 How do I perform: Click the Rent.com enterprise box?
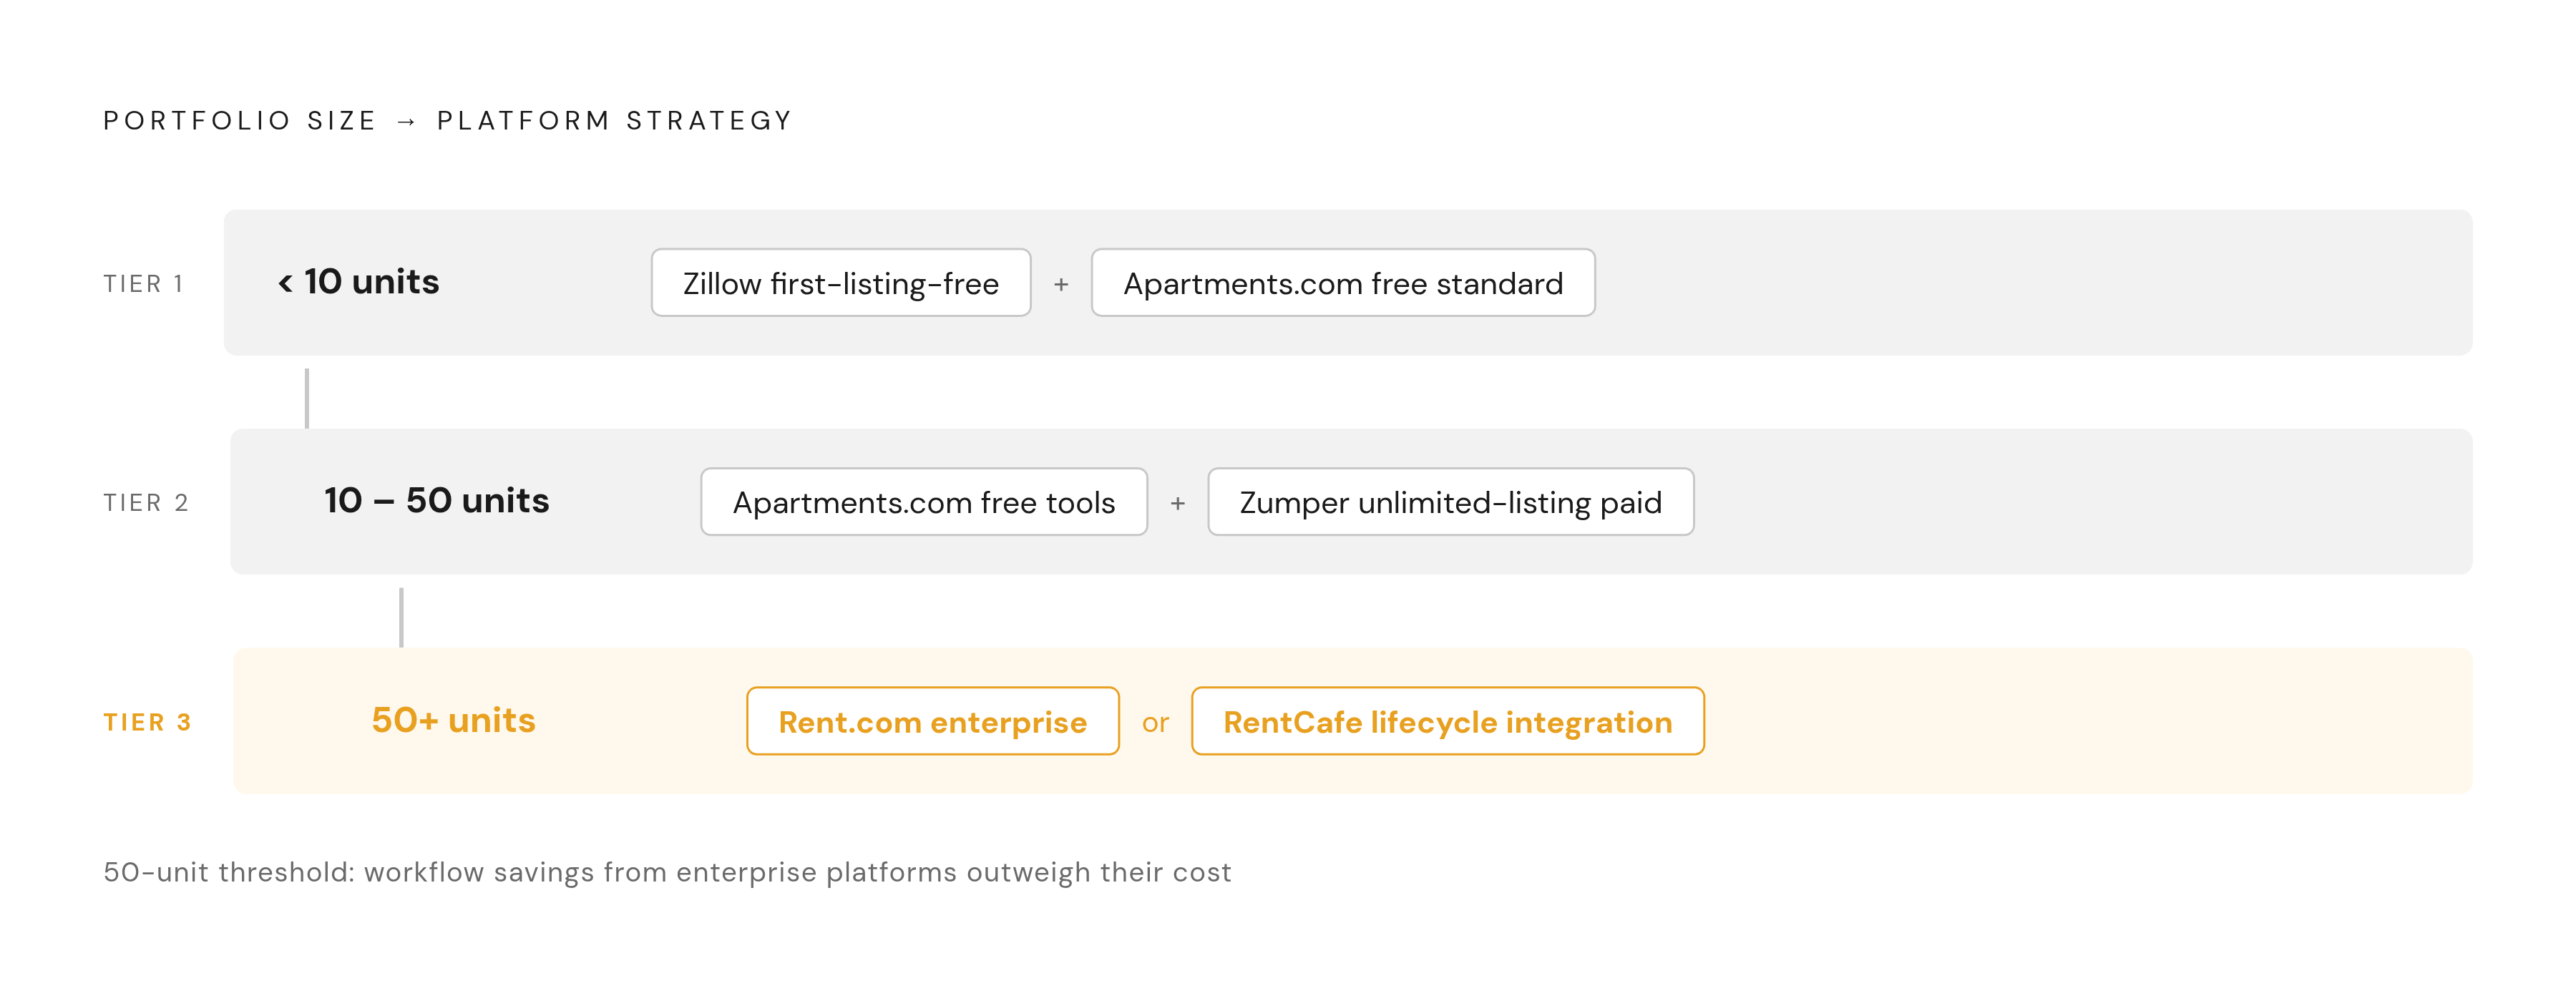[x=932, y=721]
